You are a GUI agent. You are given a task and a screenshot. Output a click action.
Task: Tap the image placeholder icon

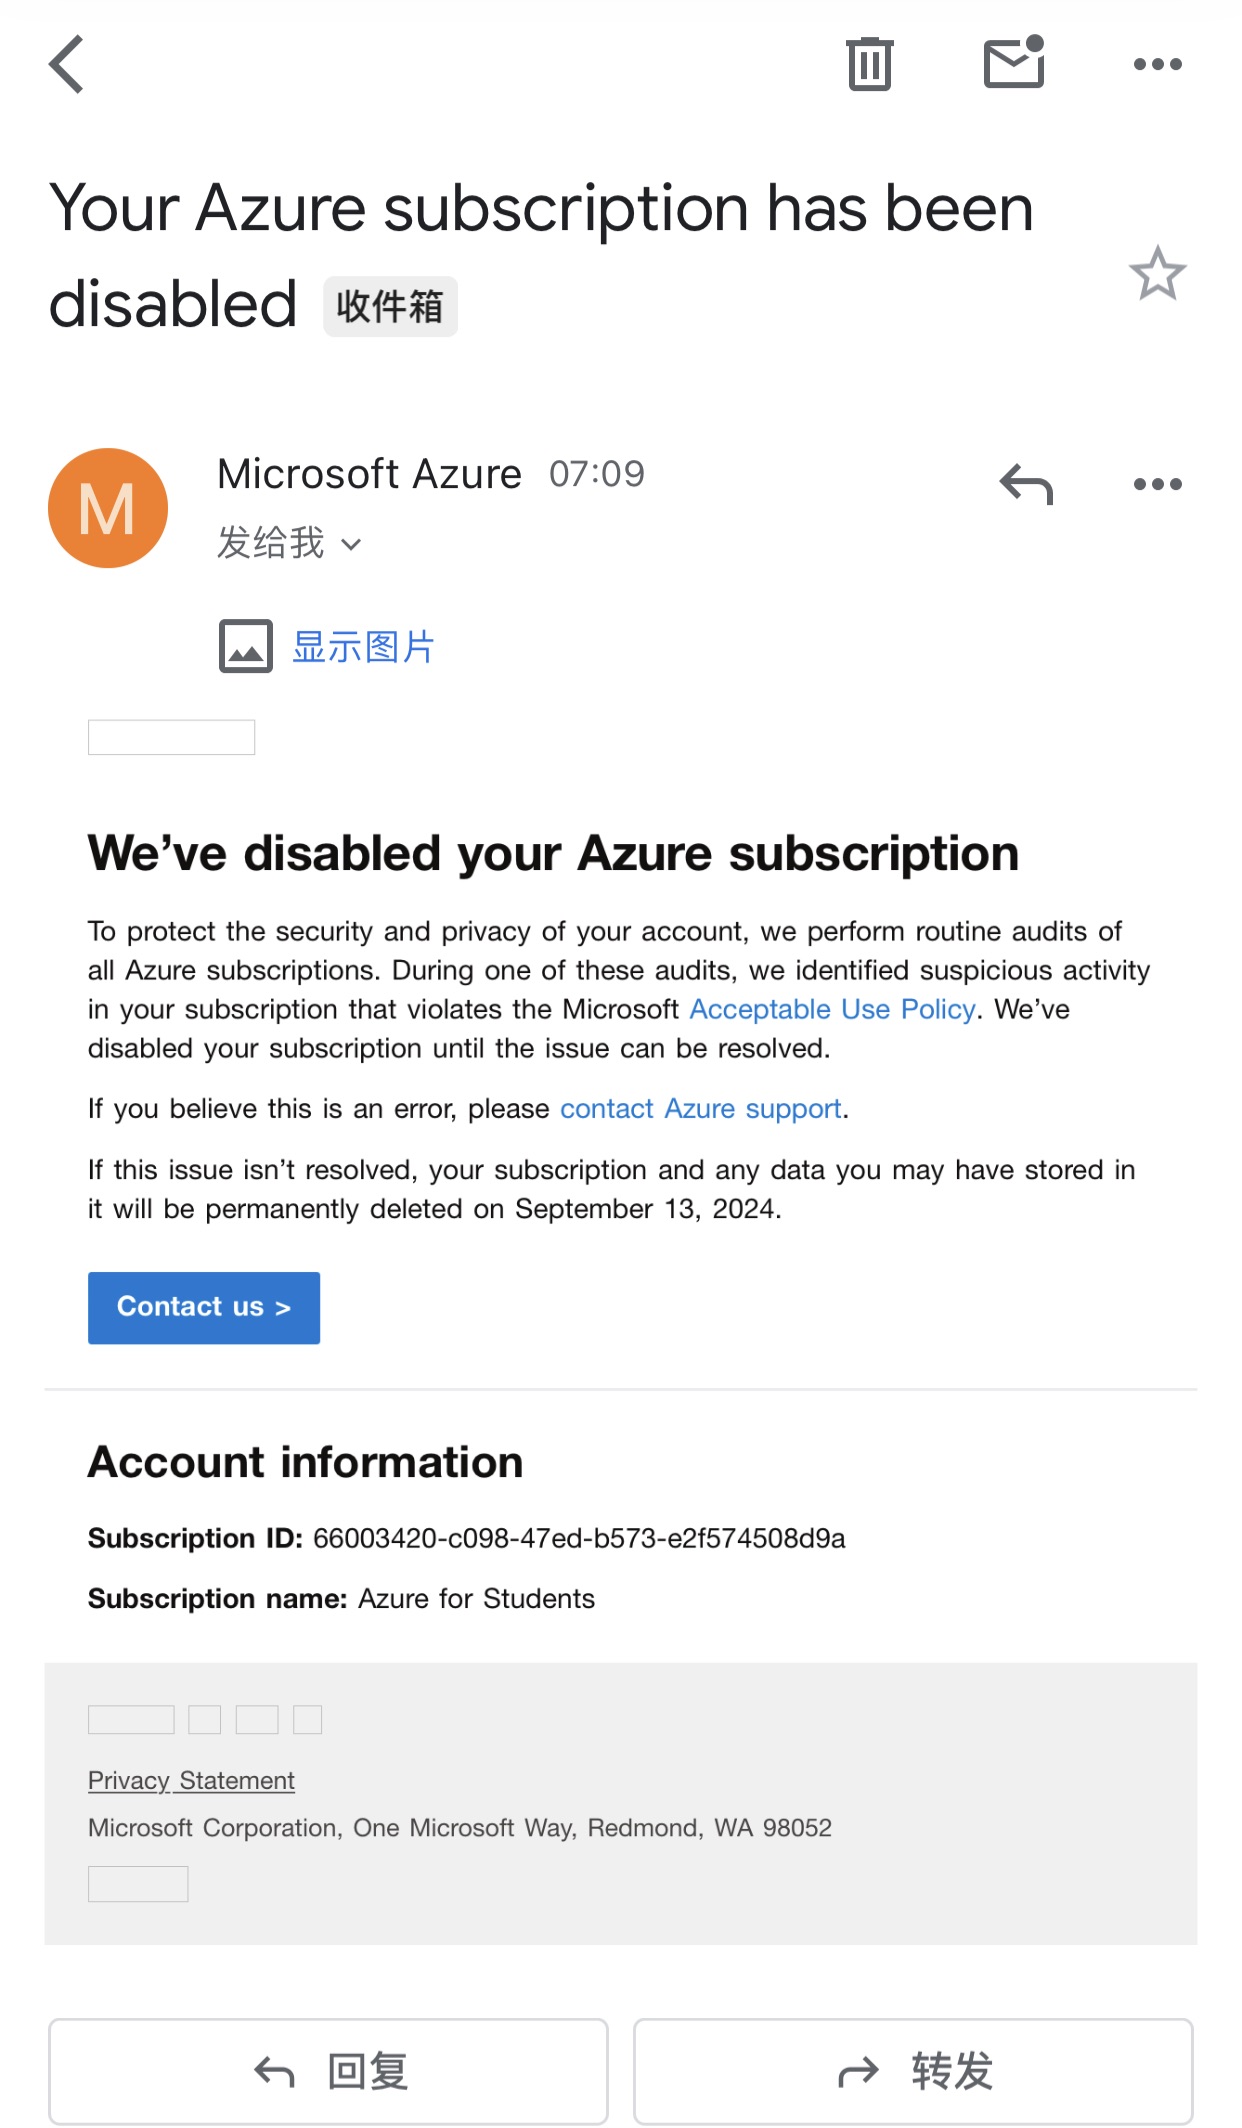[246, 646]
